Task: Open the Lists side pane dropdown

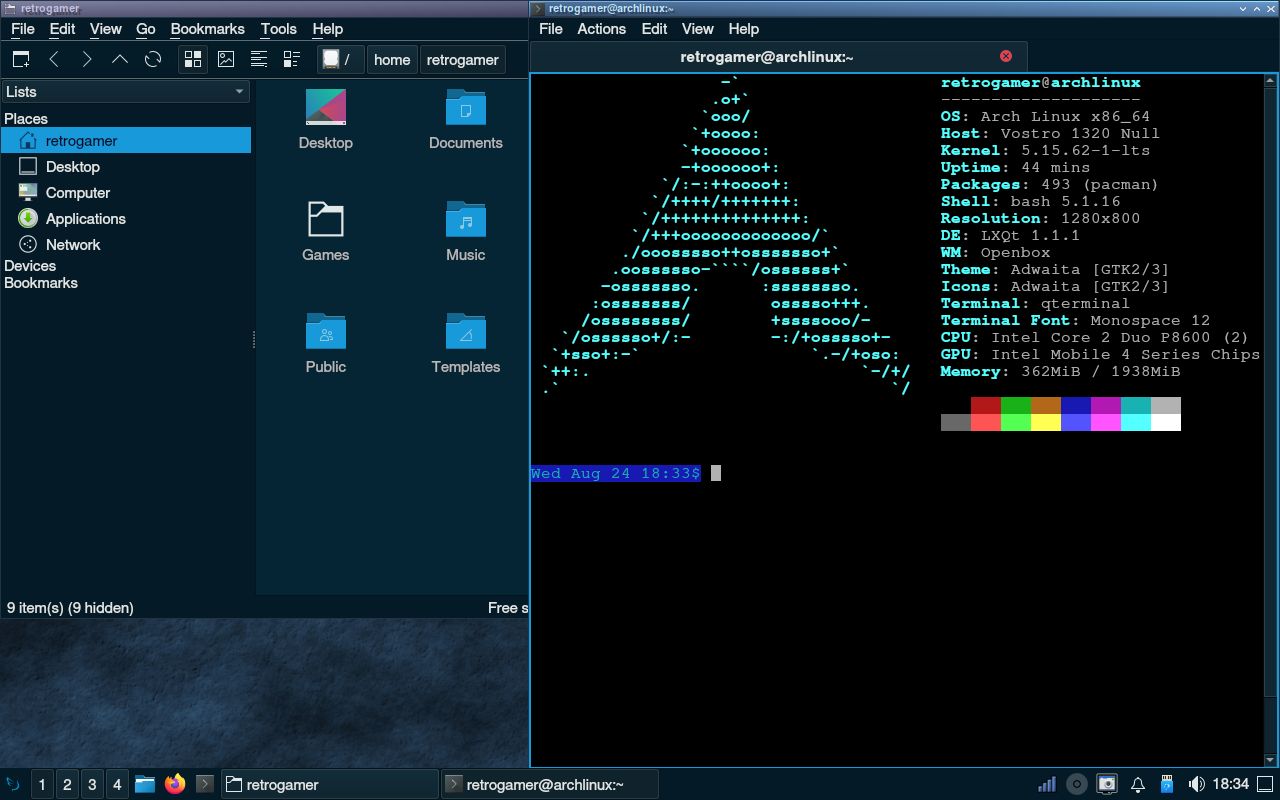Action: pos(126,91)
